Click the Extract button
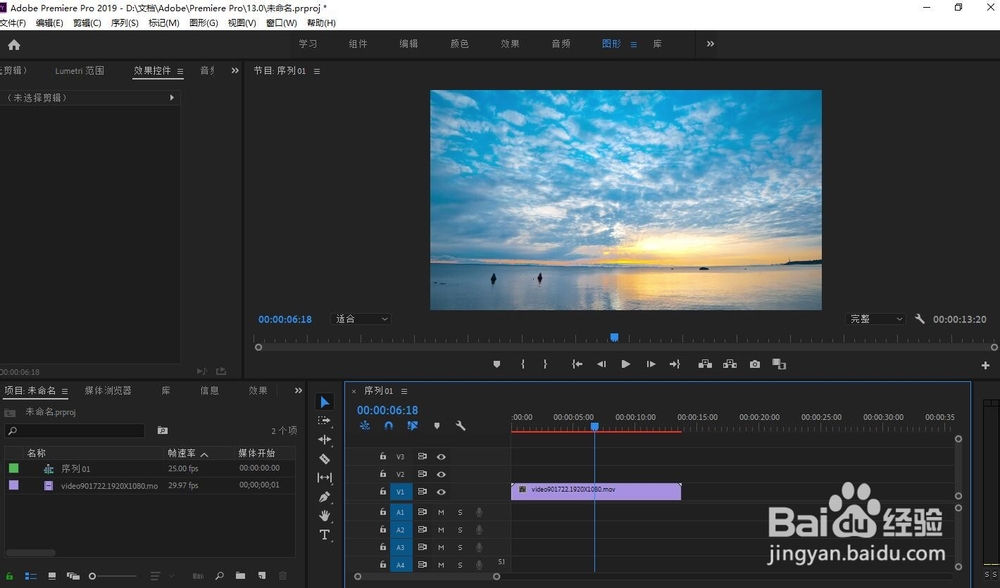 coord(730,364)
